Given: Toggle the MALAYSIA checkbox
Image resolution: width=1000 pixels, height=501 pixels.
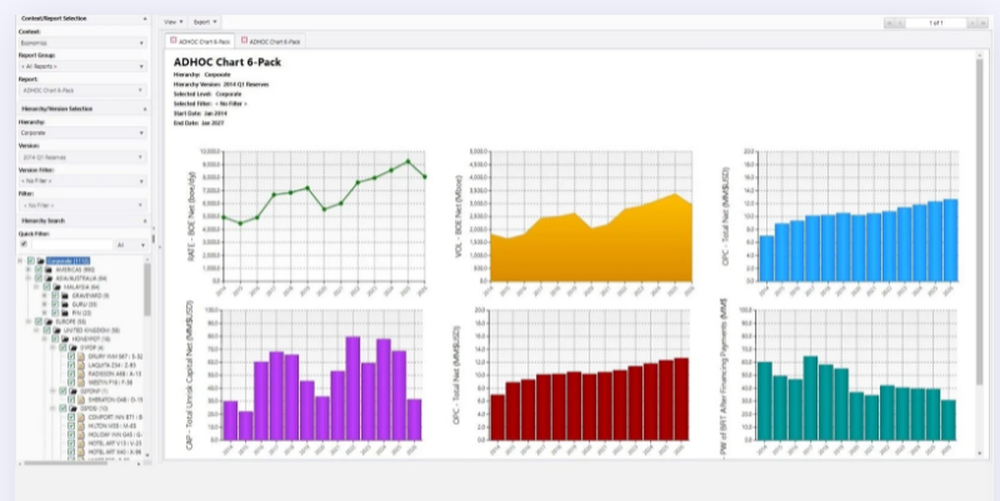Looking at the screenshot, I should (x=47, y=287).
